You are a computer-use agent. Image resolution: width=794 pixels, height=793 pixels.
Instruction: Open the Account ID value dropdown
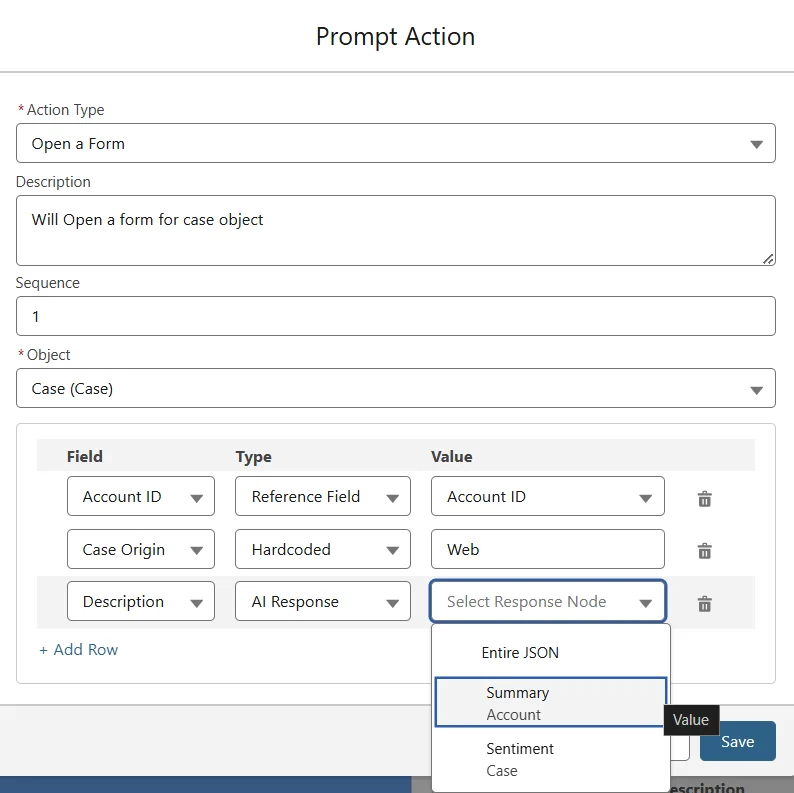tap(547, 497)
